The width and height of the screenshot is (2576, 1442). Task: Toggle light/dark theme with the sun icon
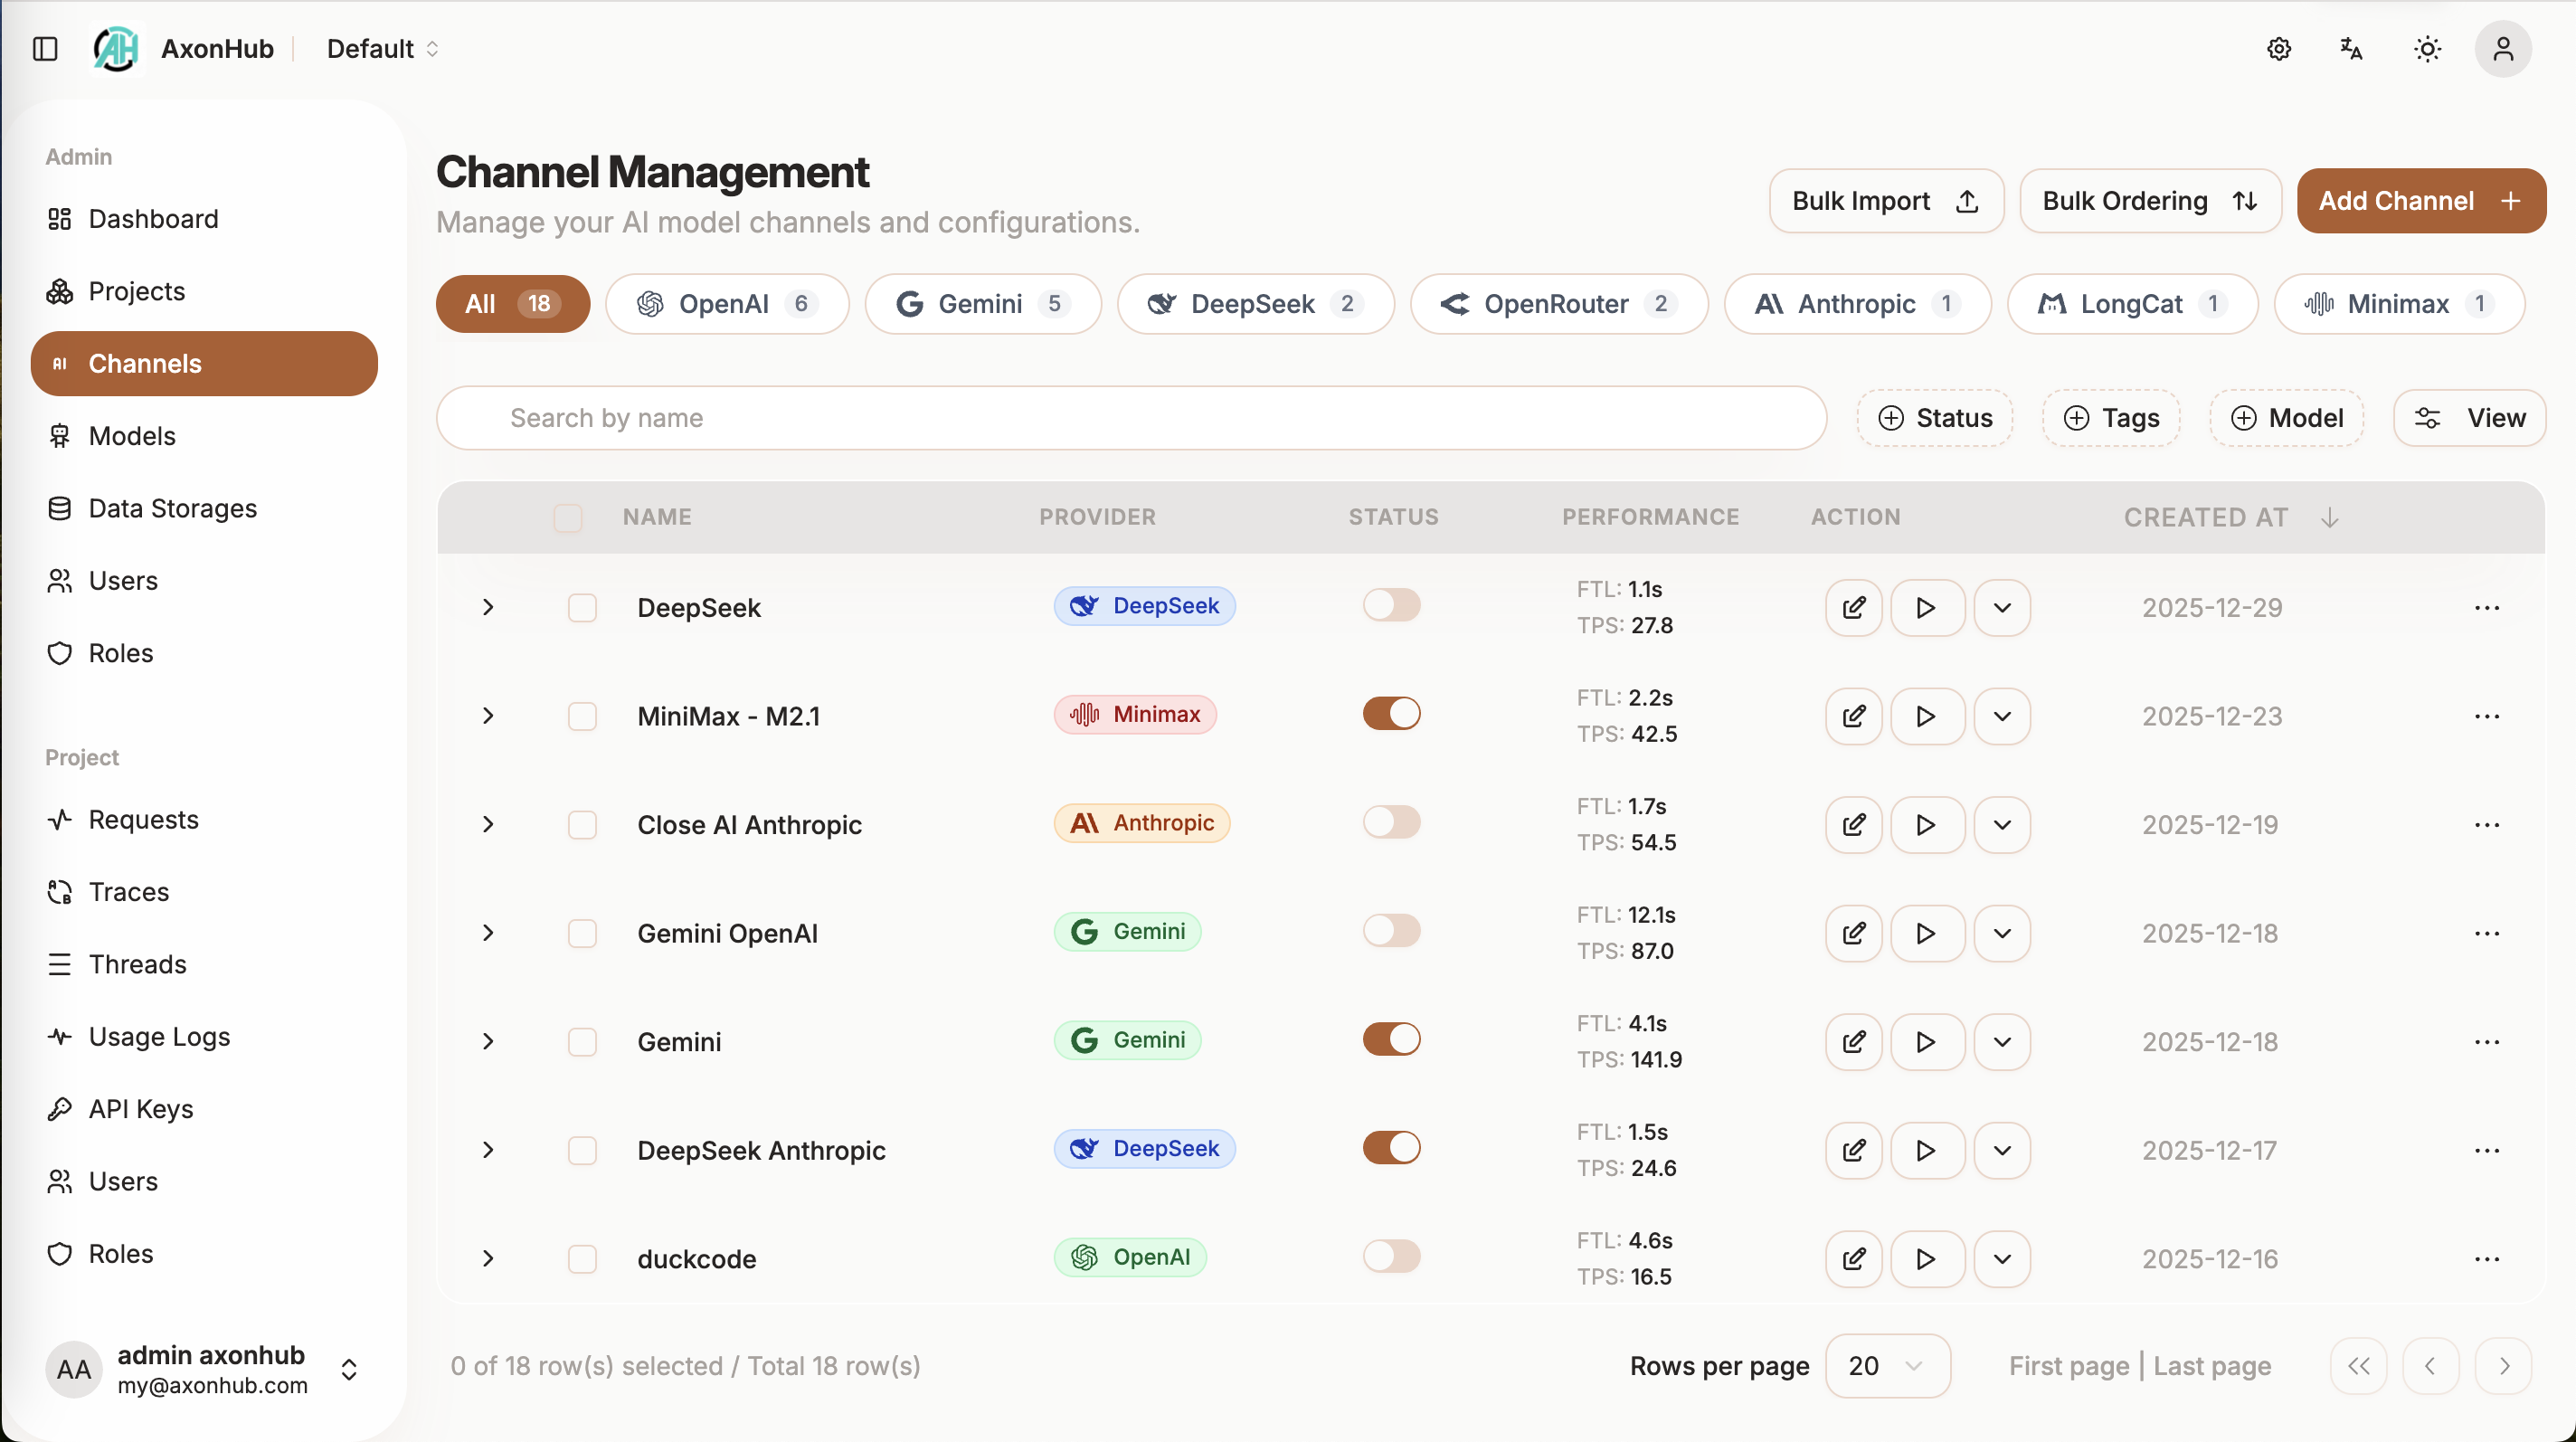[x=2427, y=48]
